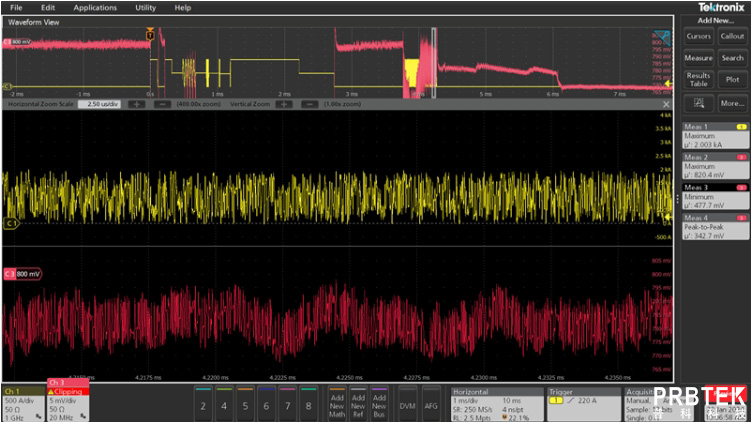Open the Horizontal settings badge
The height and width of the screenshot is (422, 752).
pyautogui.click(x=495, y=402)
